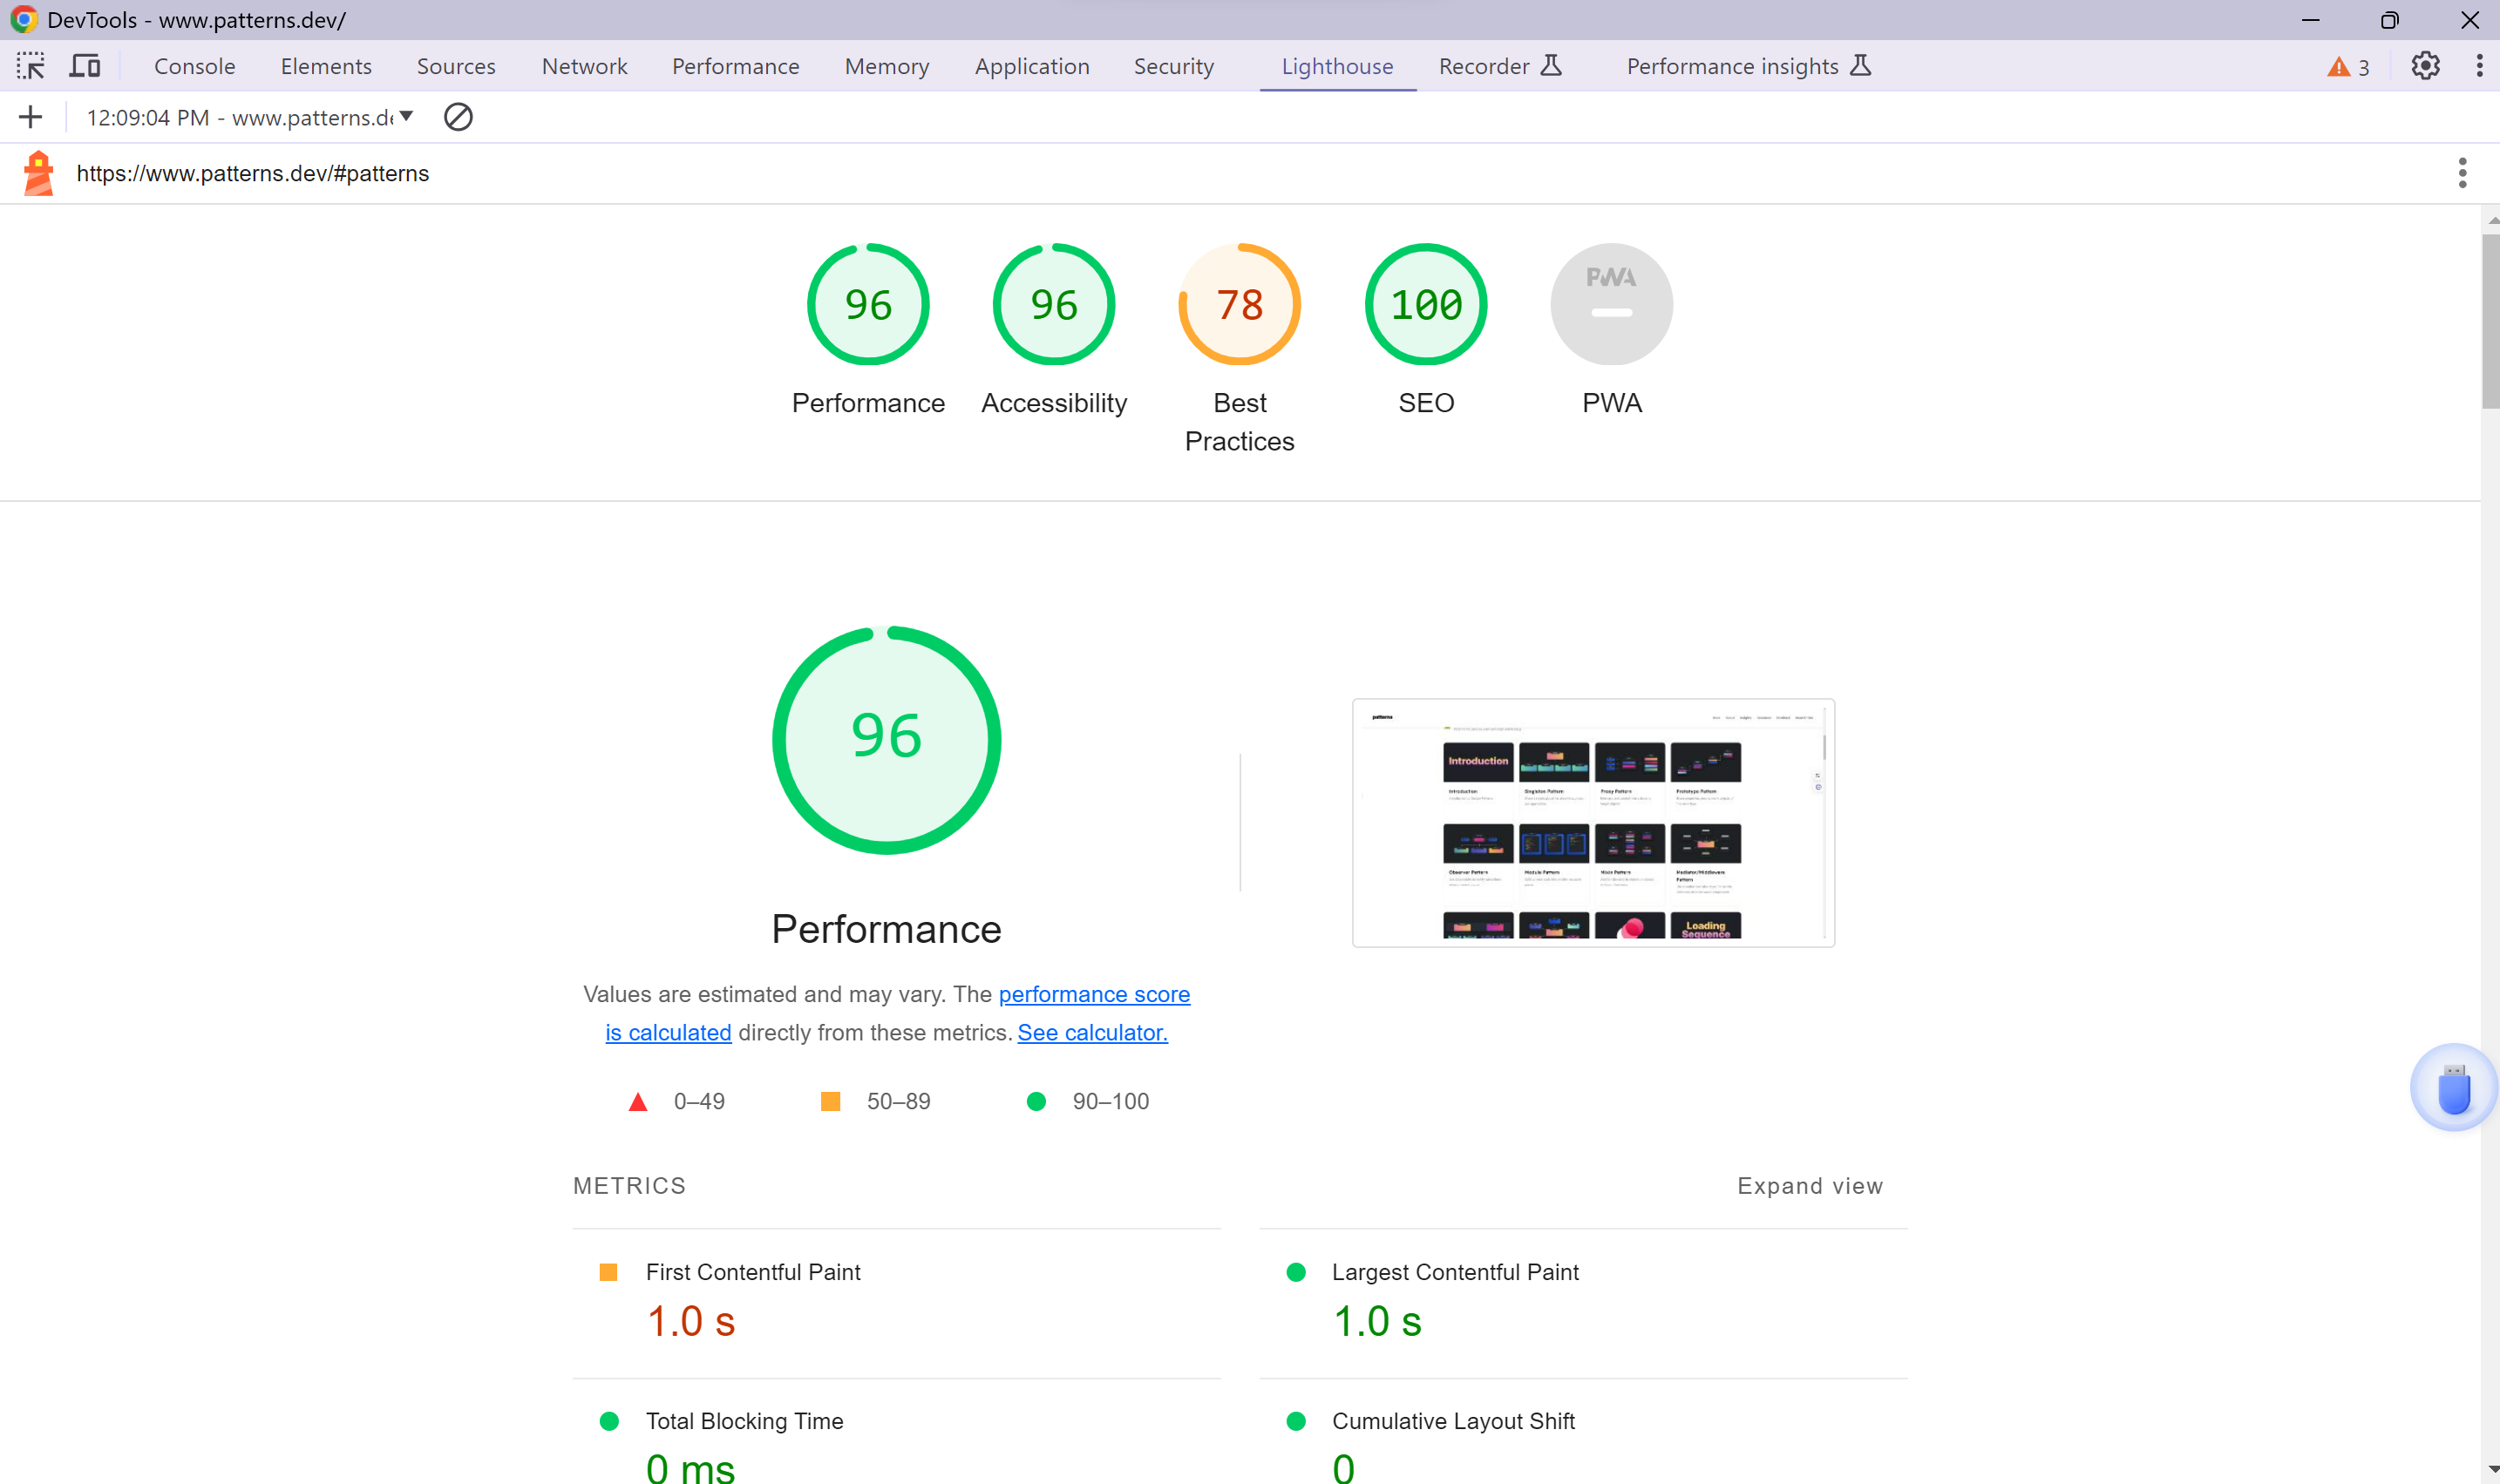The width and height of the screenshot is (2500, 1484).
Task: Toggle the device toolbar icon
Action: pos(85,66)
